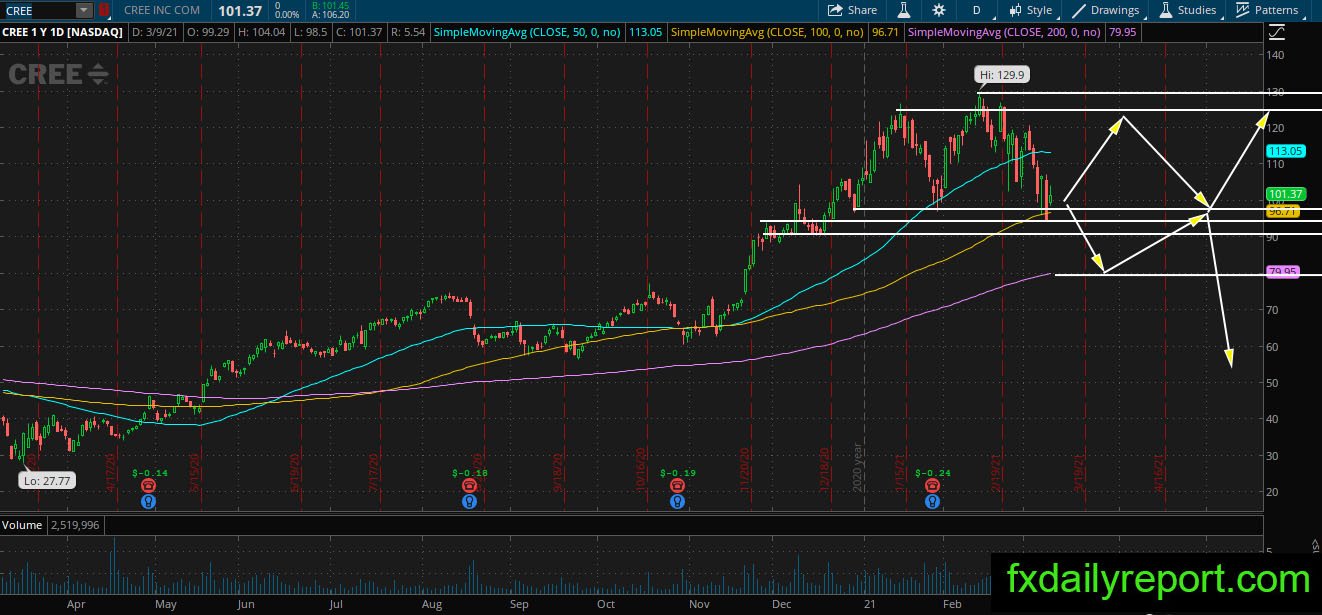Click the CREE chart watermark symbol
The width and height of the screenshot is (1322, 615).
click(58, 74)
